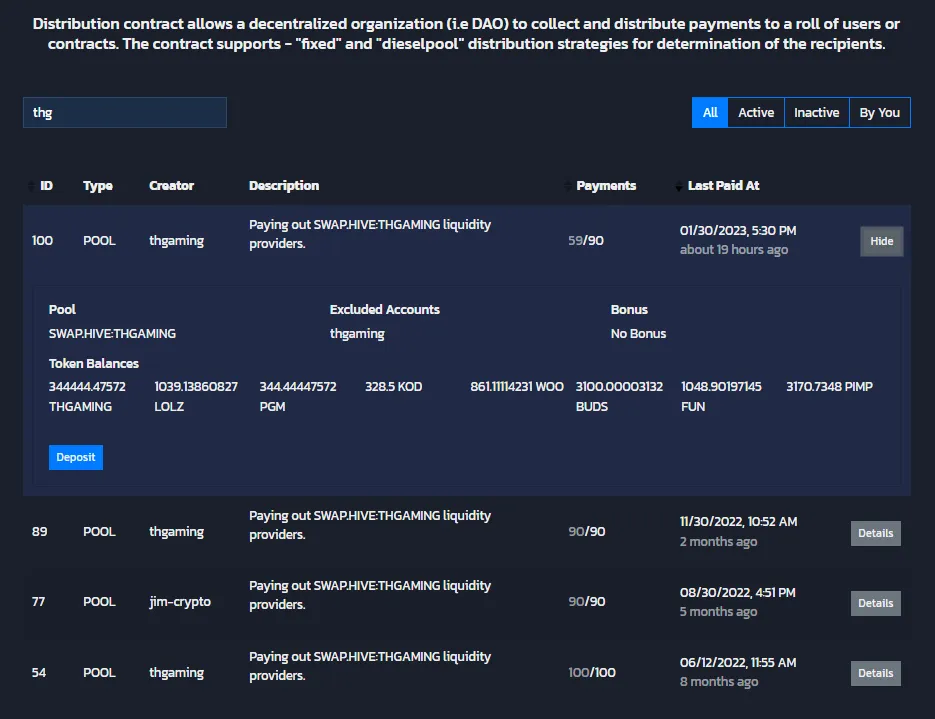The image size is (935, 719).
Task: Click date 11/30/2022, 10:52 AM
Action: click(738, 522)
